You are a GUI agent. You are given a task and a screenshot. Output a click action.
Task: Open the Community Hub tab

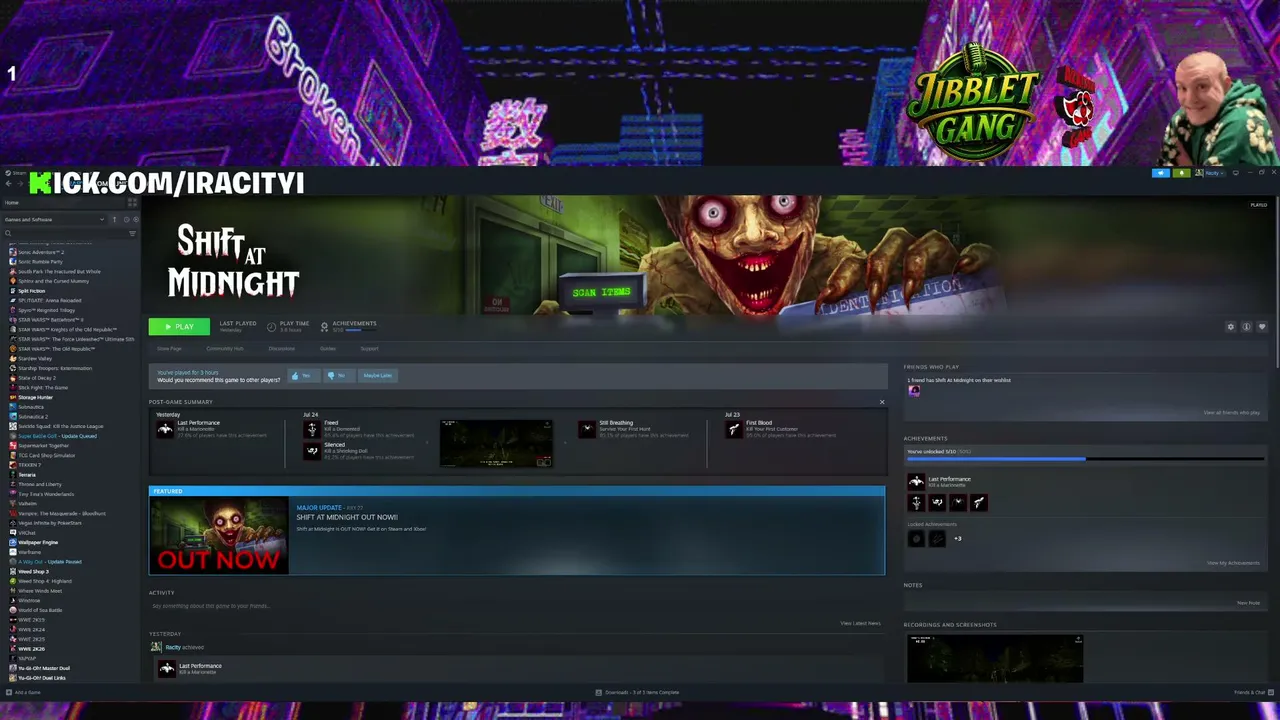tap(225, 349)
